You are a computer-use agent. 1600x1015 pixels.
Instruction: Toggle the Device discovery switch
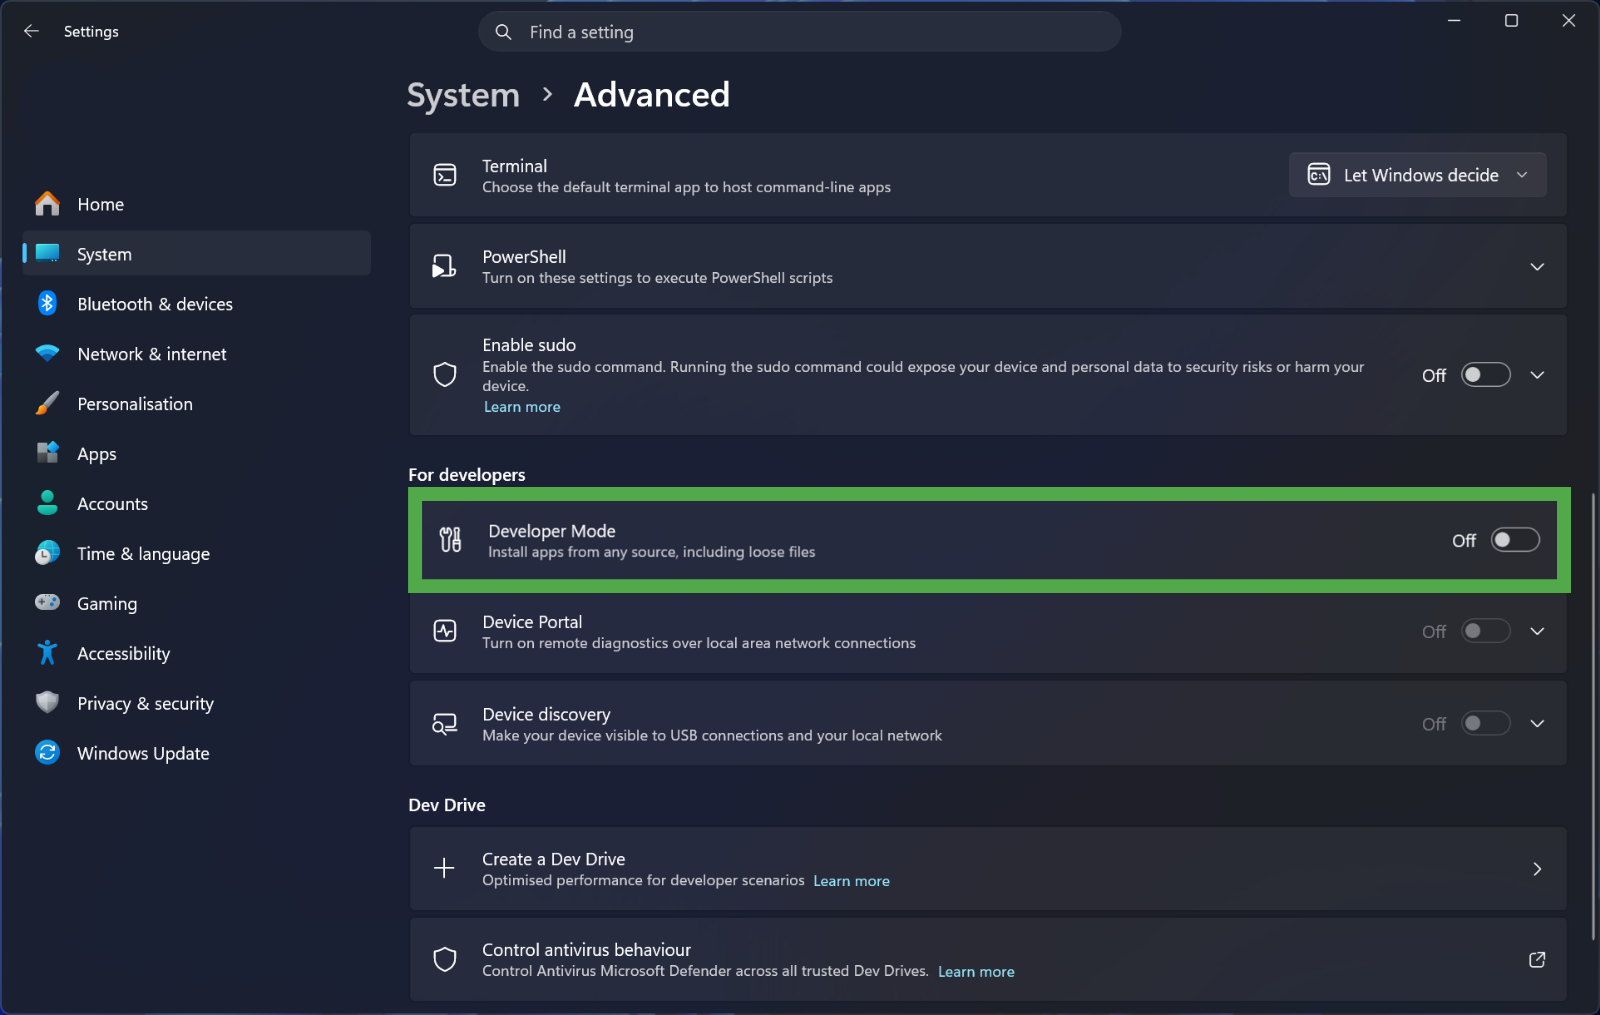[x=1486, y=724]
